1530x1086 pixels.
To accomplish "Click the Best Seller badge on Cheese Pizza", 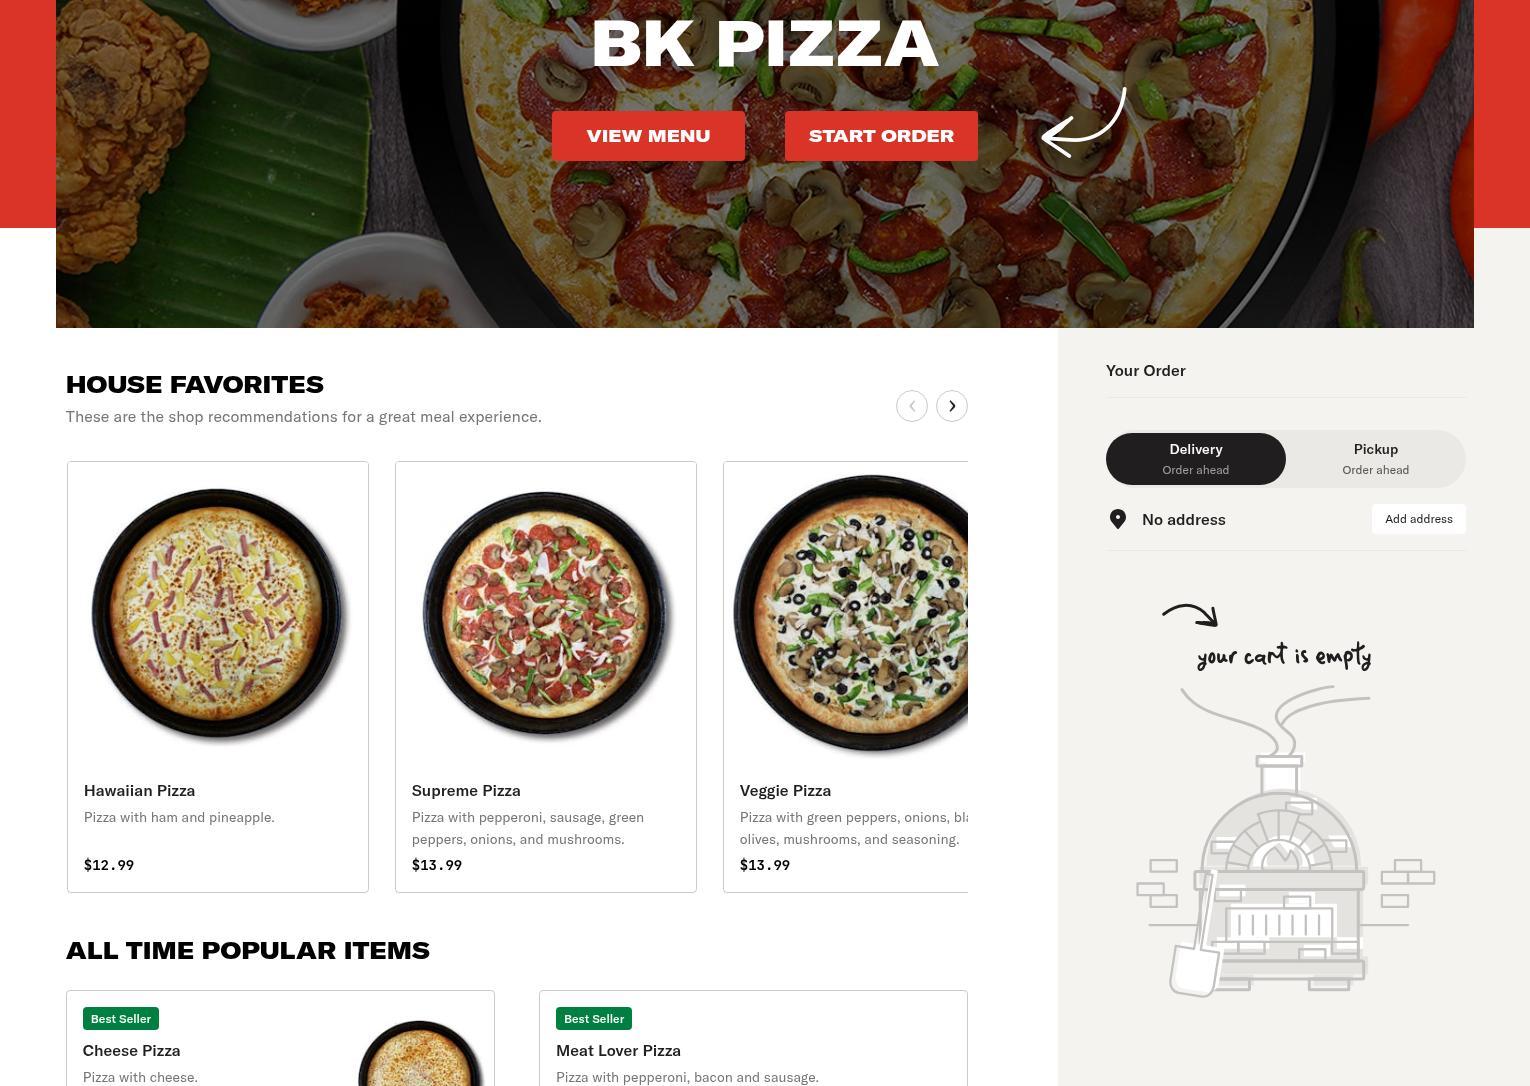I will tap(121, 1019).
